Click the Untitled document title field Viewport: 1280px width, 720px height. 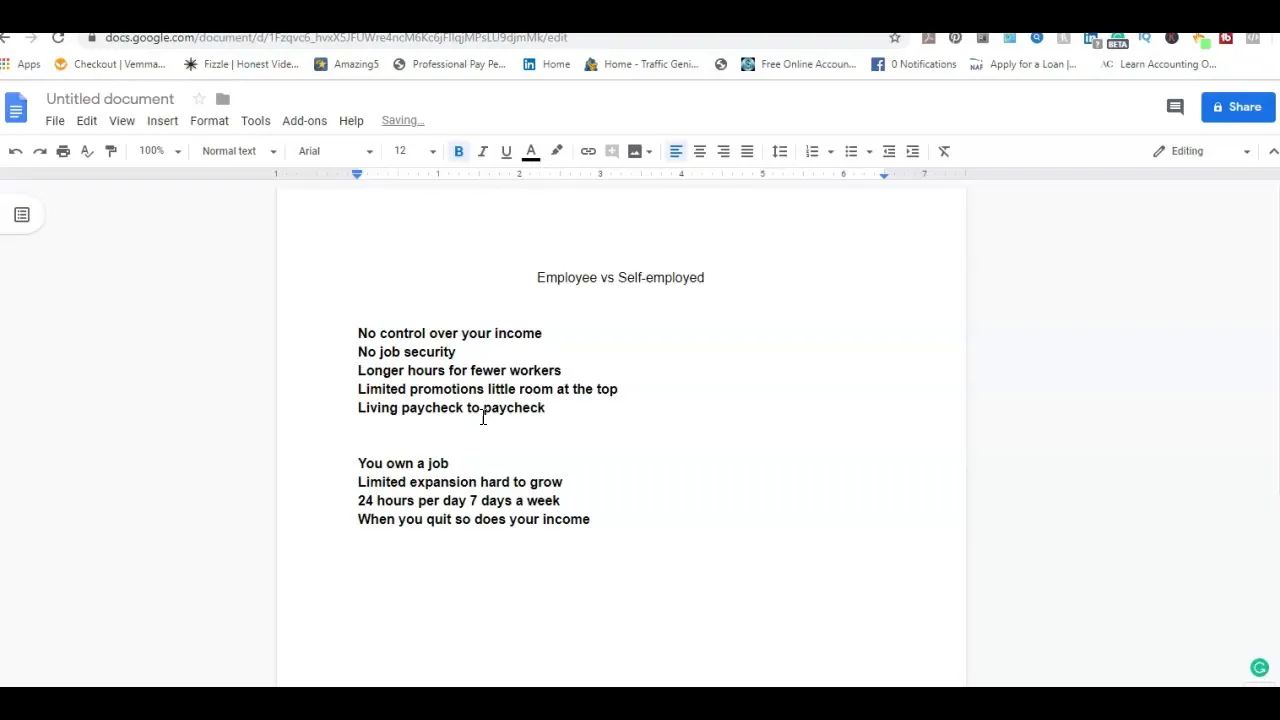click(110, 99)
